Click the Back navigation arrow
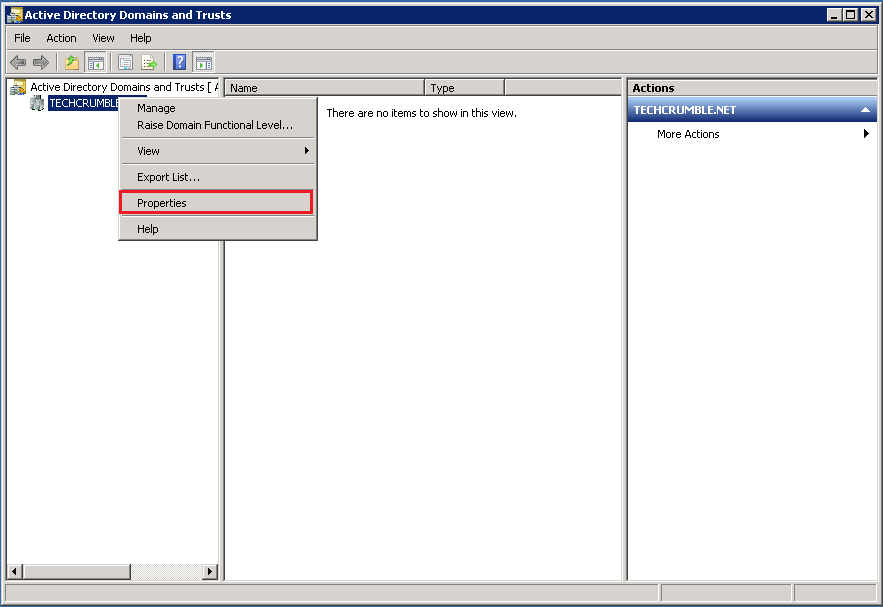 tap(17, 61)
